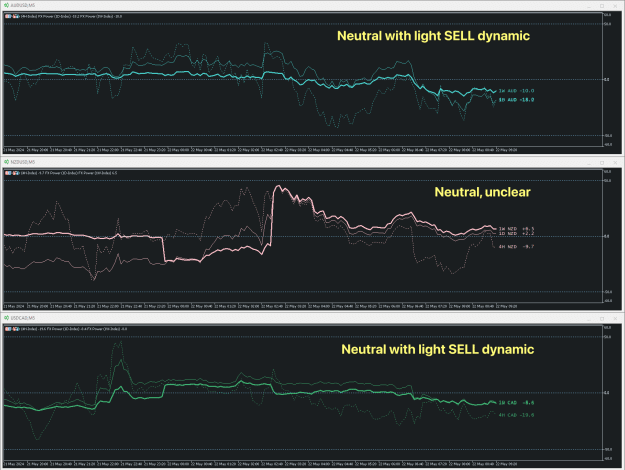Screen dimensions: 625x470
Task: Click the '1D NZD +2.2' line label
Action: pyautogui.click(x=516, y=233)
